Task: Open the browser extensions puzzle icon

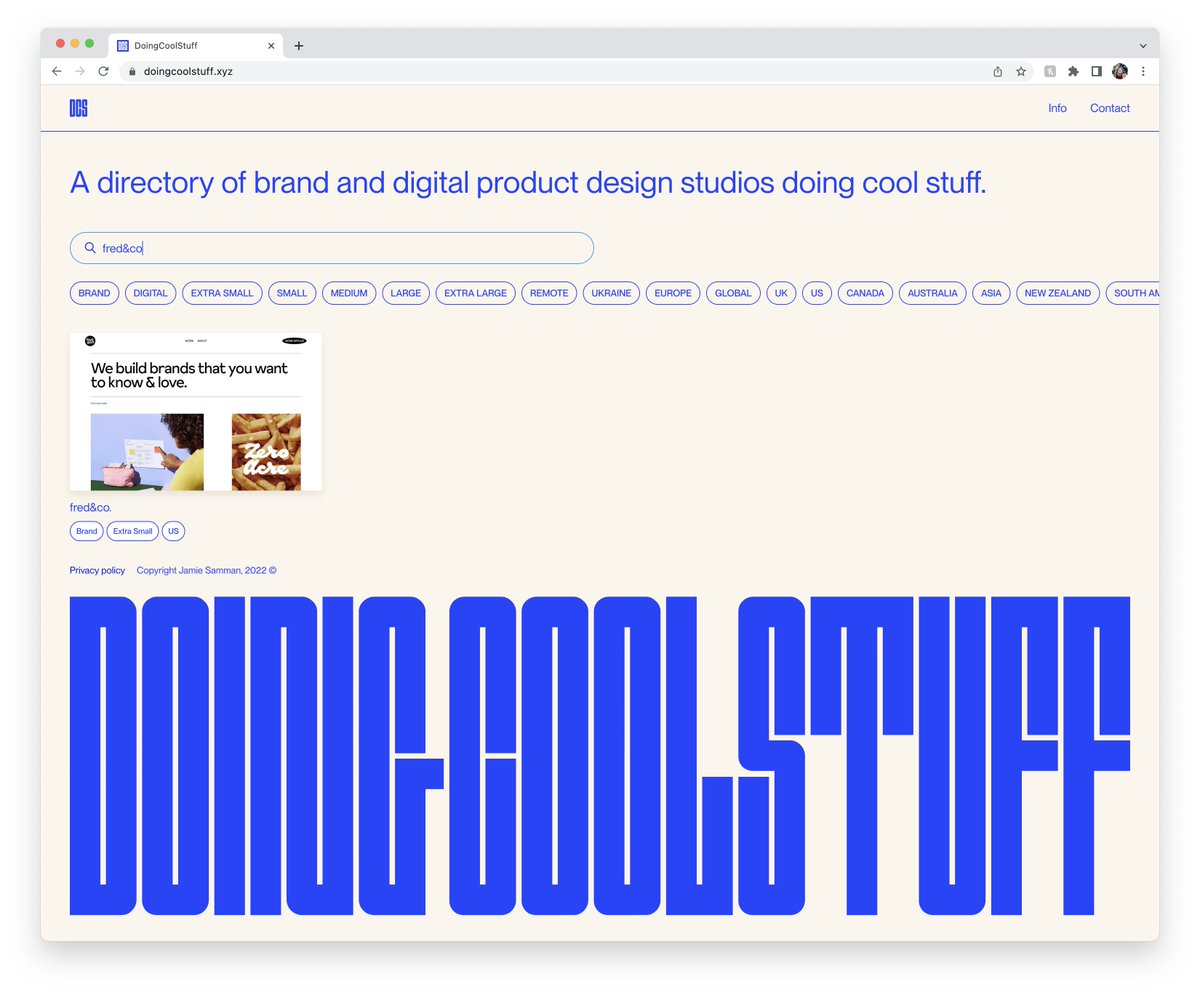Action: coord(1072,71)
